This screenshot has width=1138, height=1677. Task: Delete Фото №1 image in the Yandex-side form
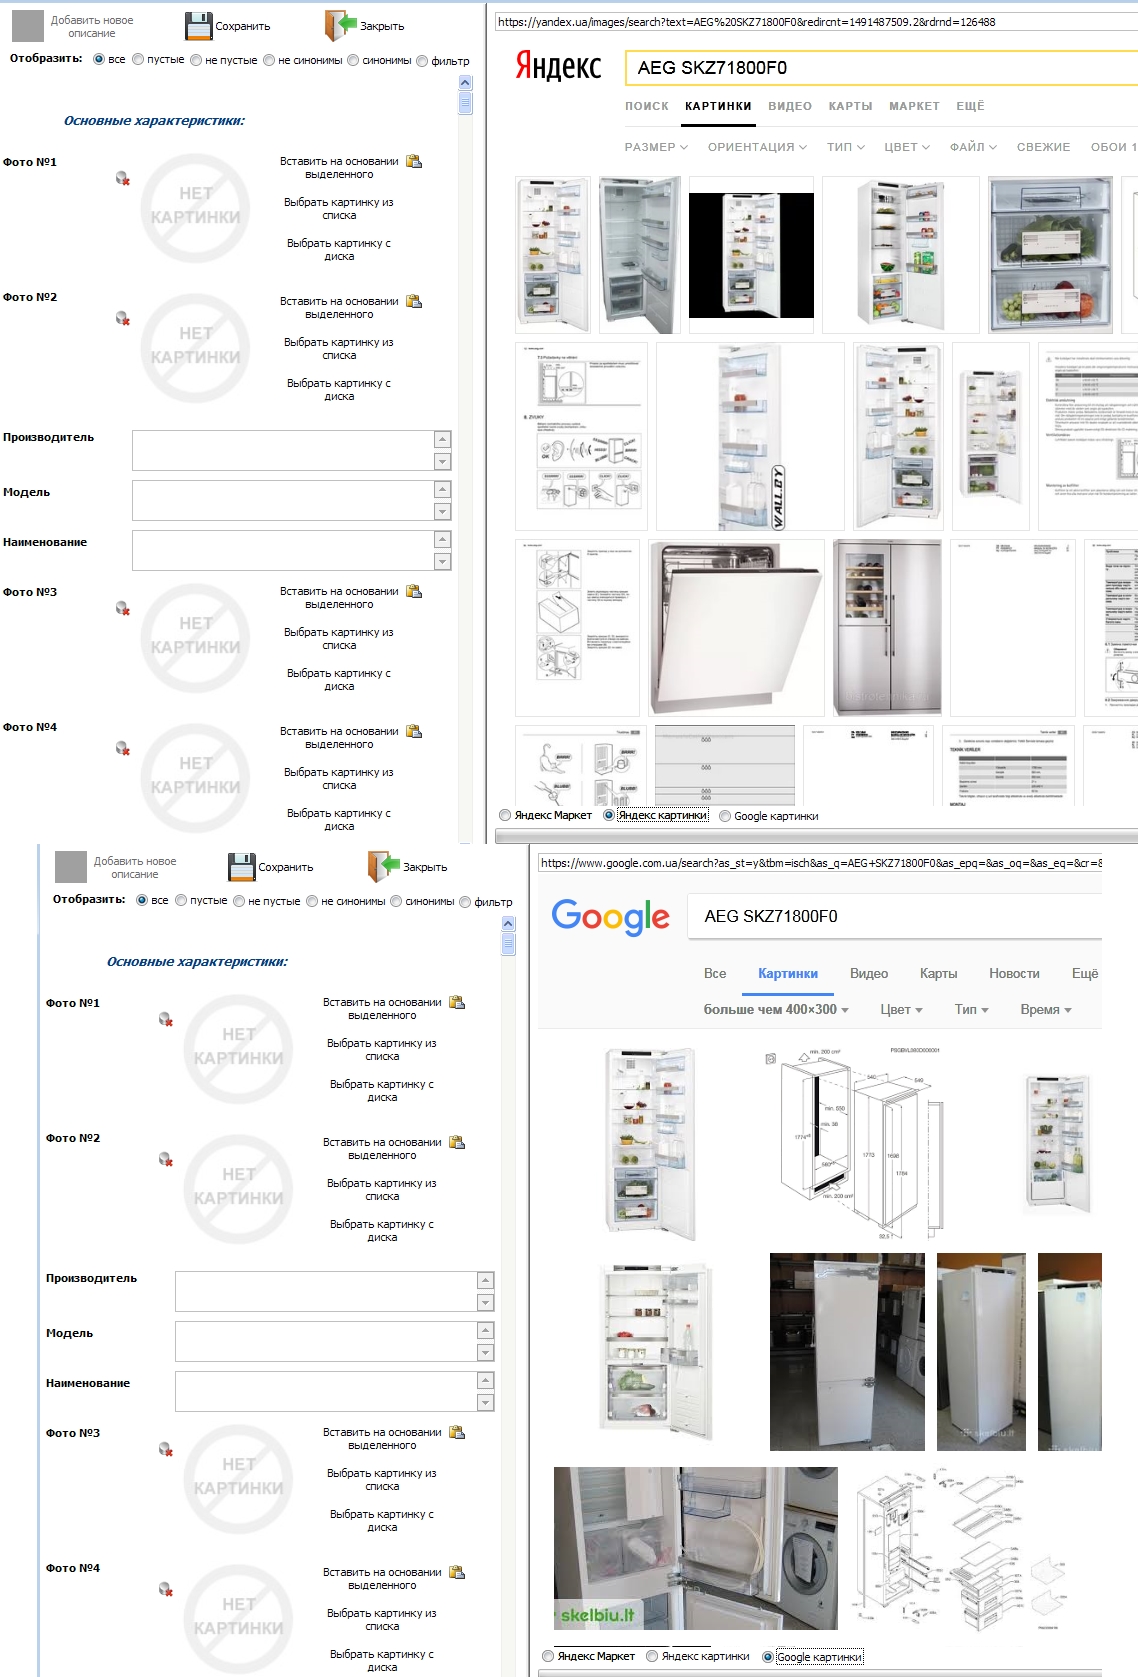123,179
